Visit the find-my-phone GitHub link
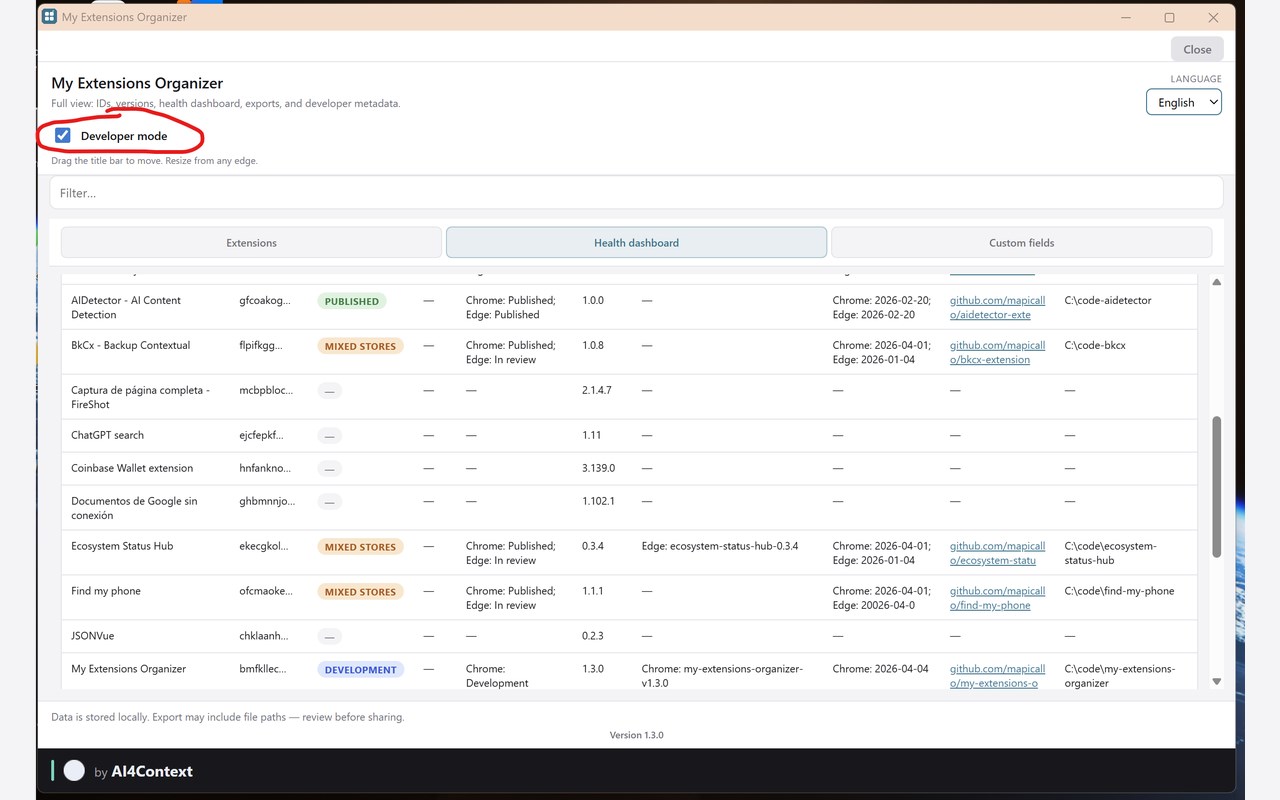Screen dimensions: 1280x800 click(x=997, y=598)
